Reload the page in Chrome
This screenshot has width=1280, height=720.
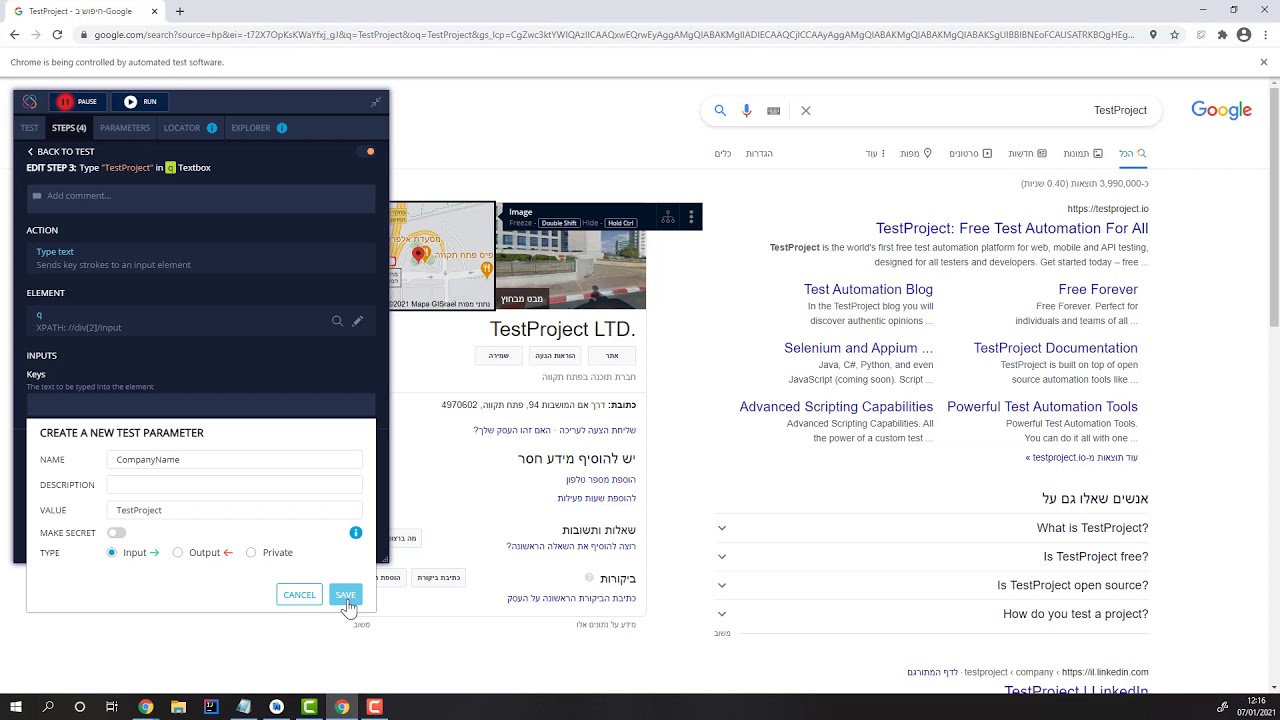(x=57, y=35)
